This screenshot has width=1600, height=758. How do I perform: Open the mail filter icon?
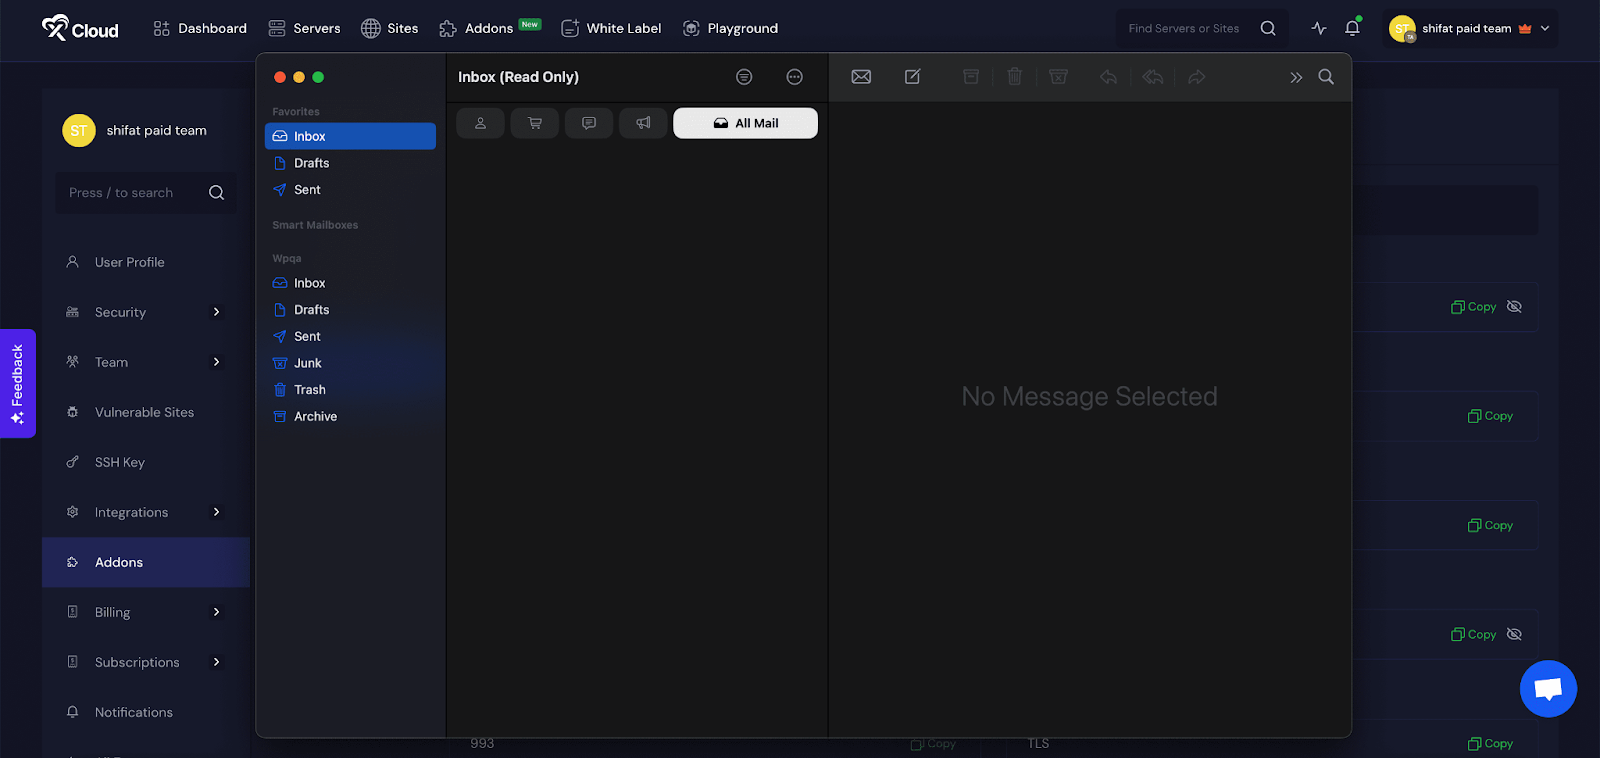pos(744,77)
